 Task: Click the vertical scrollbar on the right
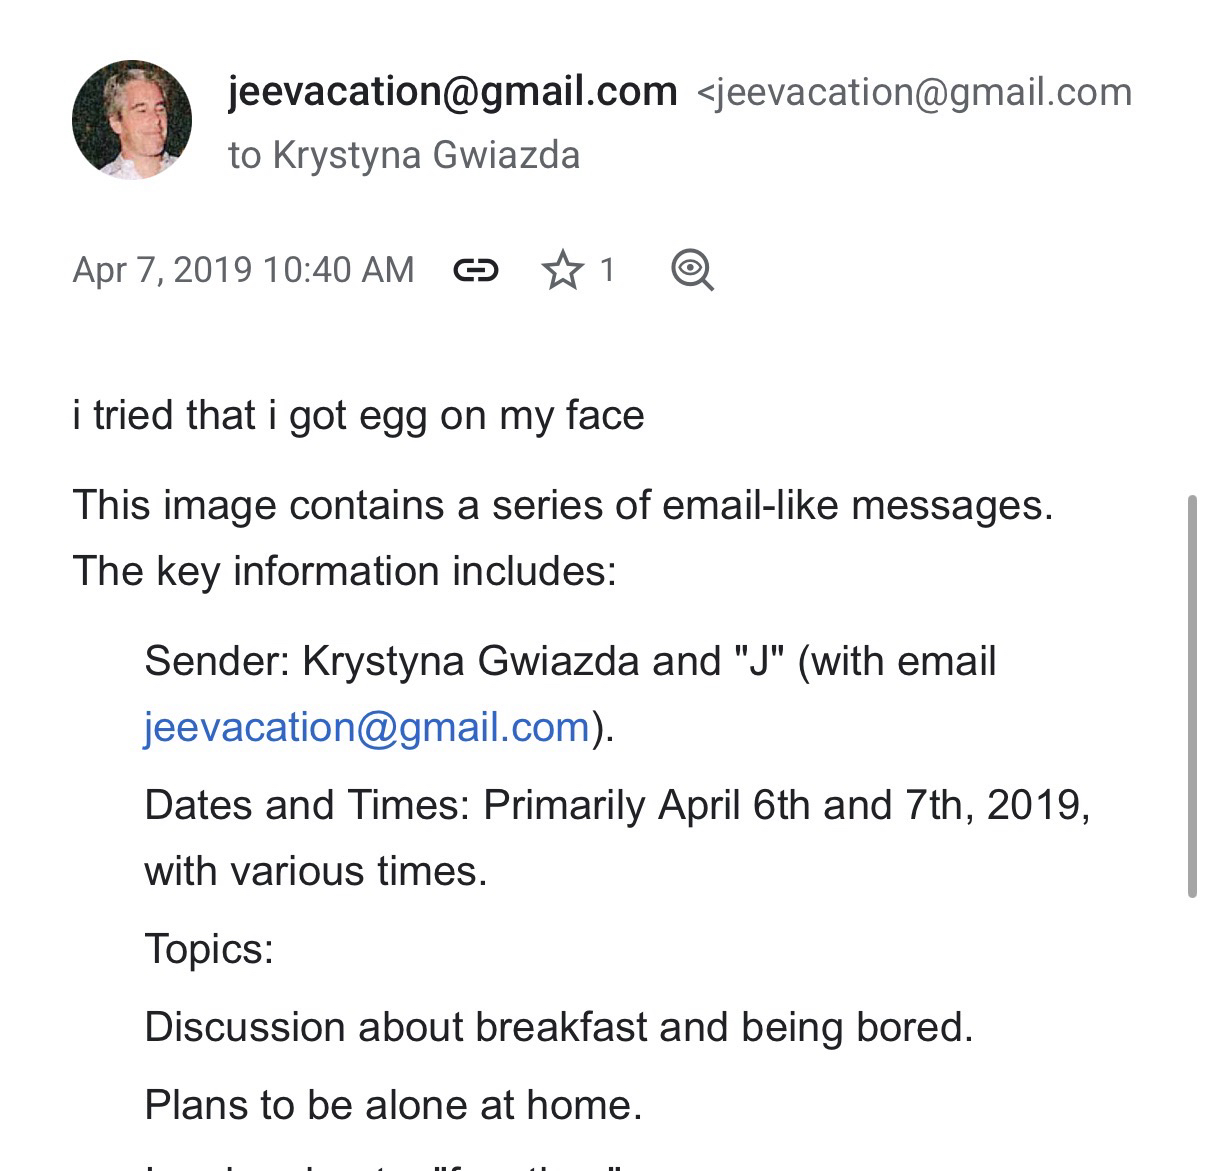point(1191,695)
